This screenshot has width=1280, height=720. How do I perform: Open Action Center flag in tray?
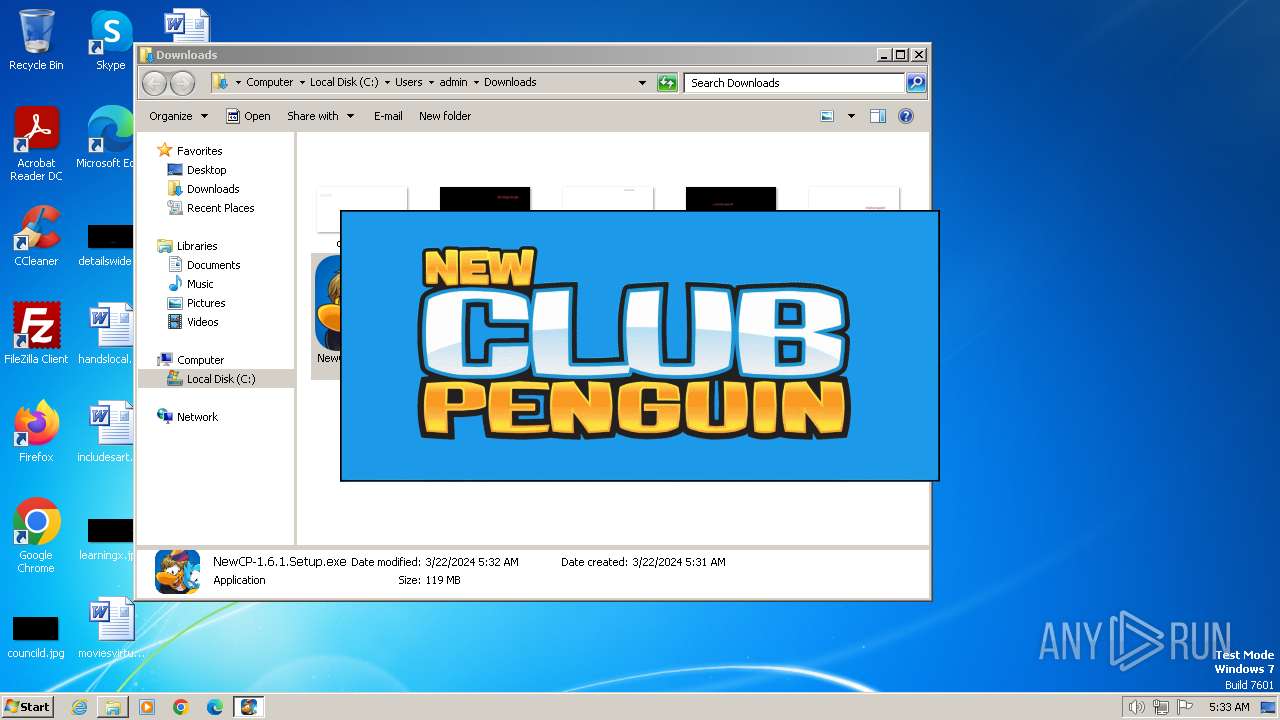(x=1186, y=707)
